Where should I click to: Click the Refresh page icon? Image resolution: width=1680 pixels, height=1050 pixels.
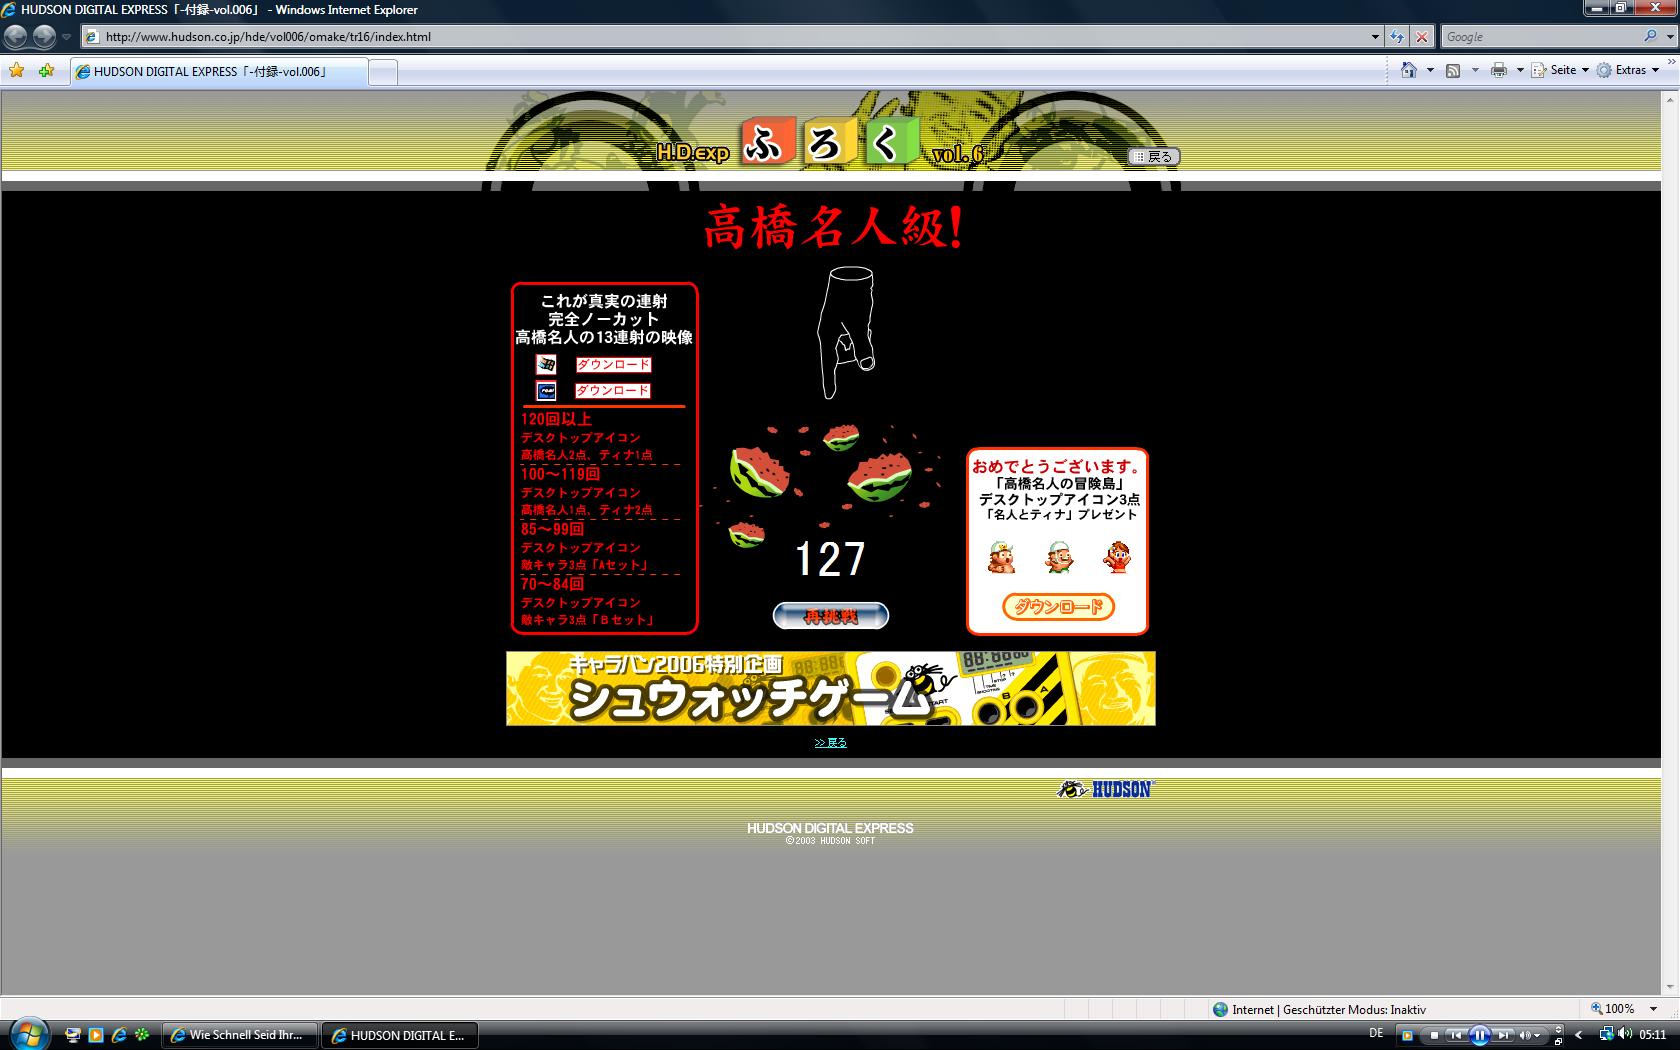(x=1397, y=37)
